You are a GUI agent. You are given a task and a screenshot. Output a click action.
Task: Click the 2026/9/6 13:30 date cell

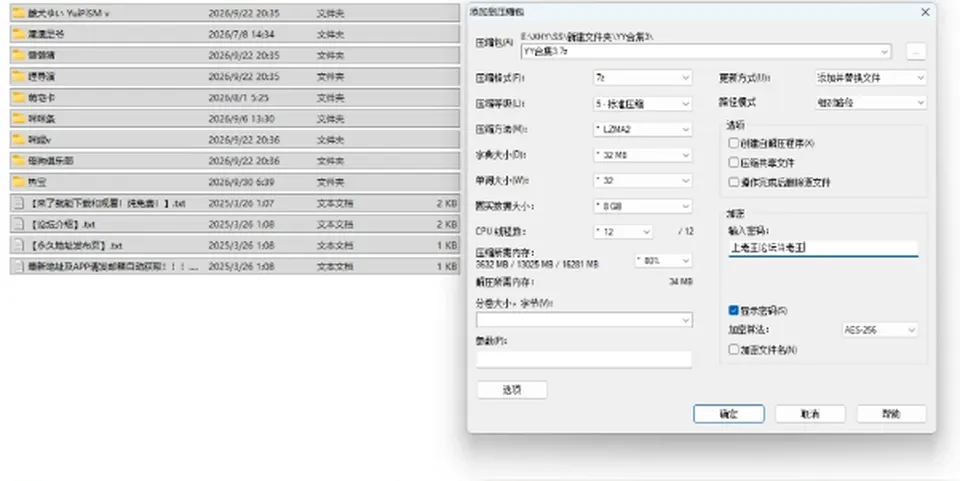(x=241, y=118)
